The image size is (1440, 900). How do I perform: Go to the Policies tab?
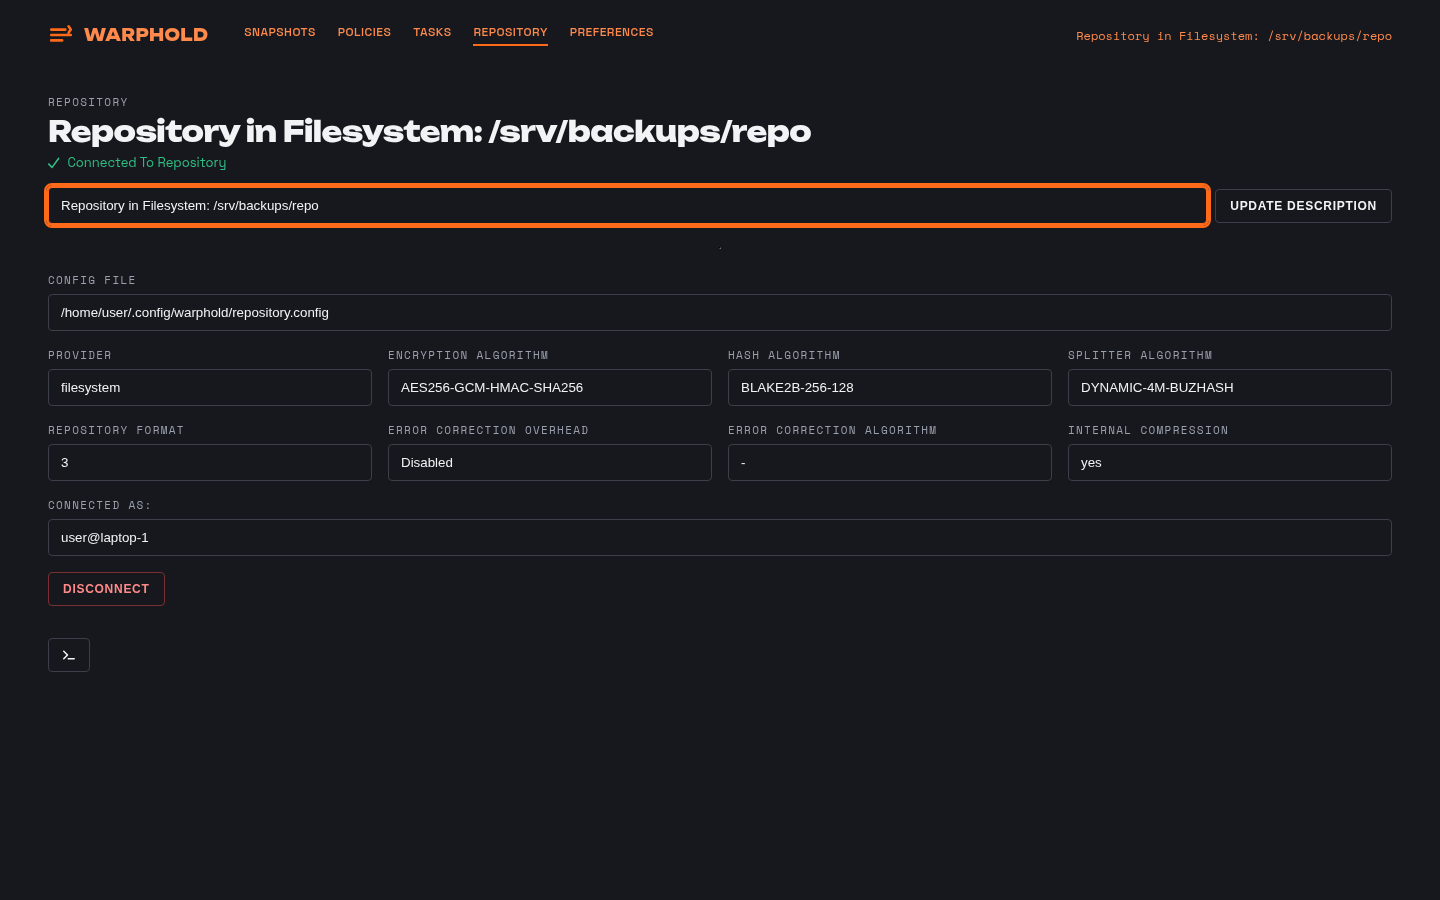click(x=364, y=32)
